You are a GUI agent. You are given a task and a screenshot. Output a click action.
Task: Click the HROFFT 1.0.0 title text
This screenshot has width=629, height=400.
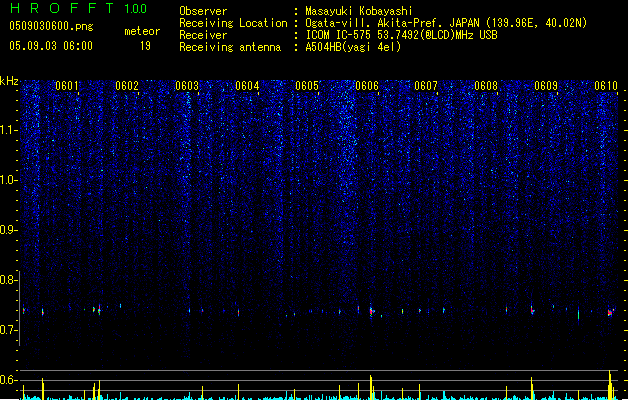[x=78, y=8]
